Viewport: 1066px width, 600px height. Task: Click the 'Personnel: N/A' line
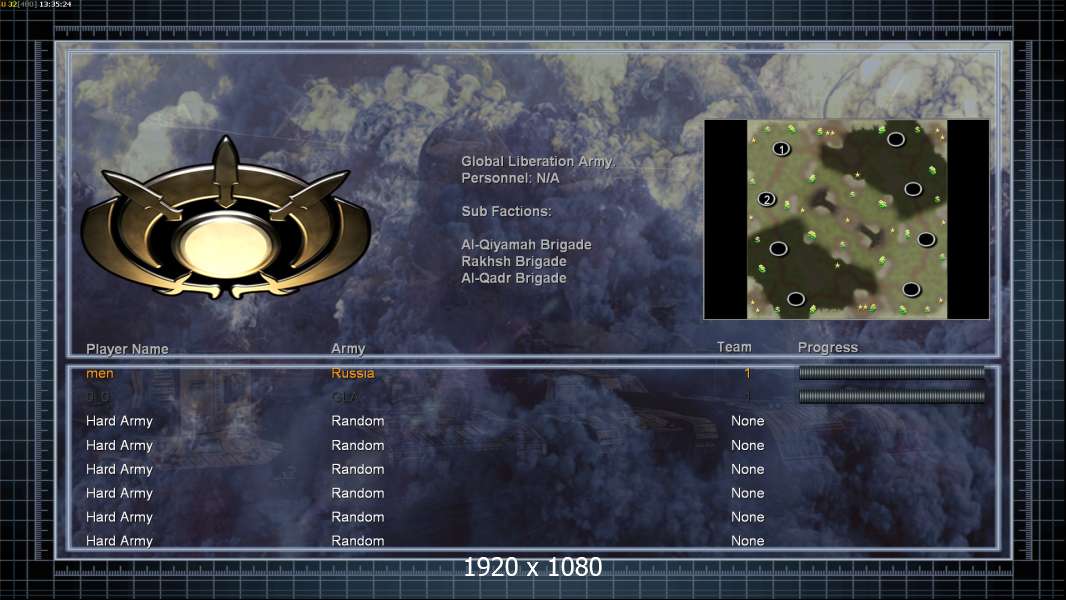click(510, 178)
